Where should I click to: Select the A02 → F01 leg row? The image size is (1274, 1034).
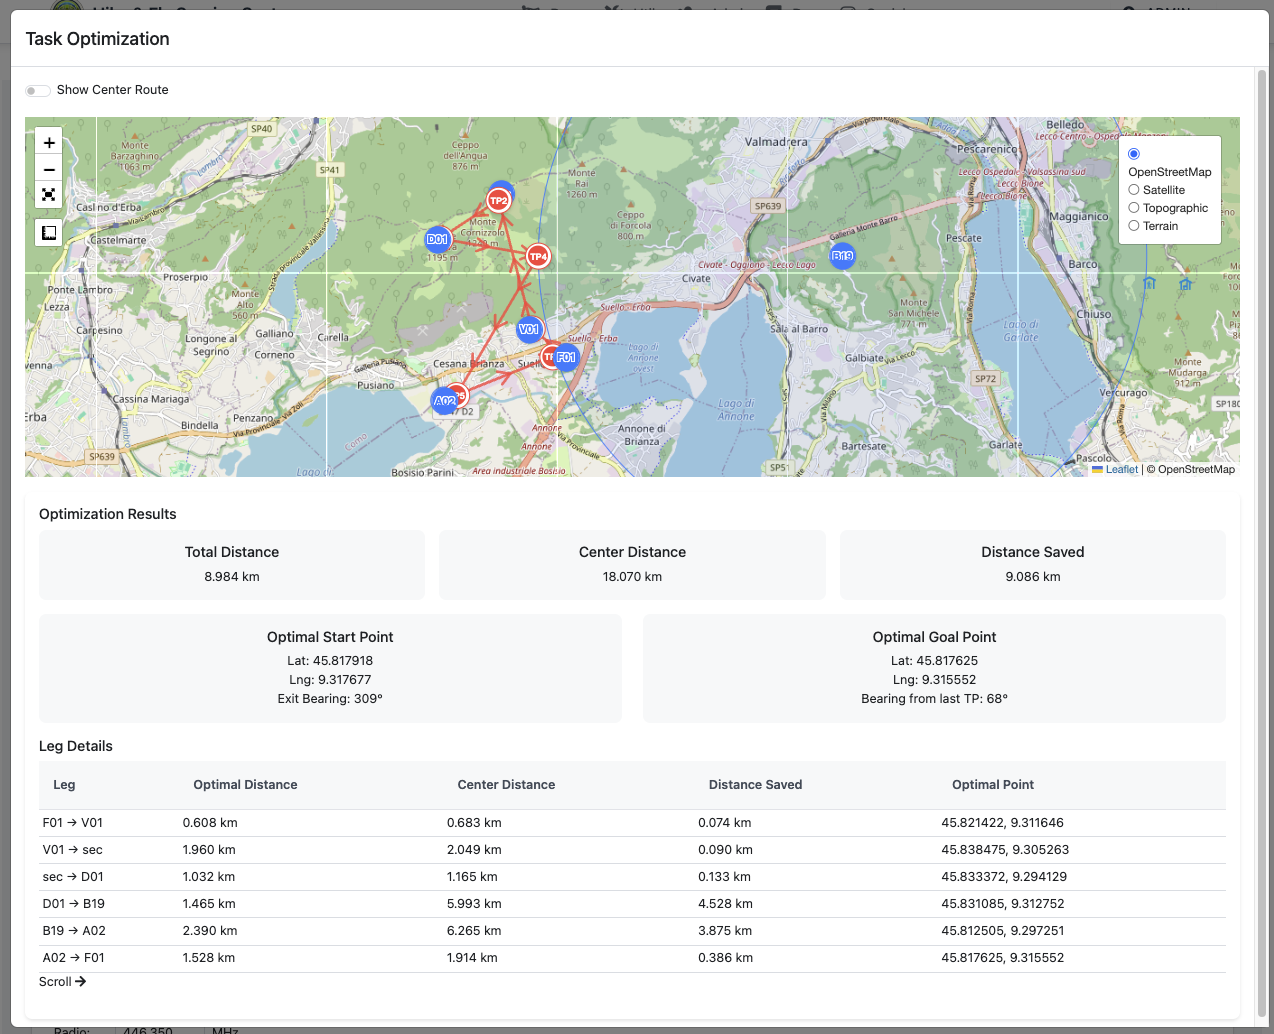click(x=632, y=958)
